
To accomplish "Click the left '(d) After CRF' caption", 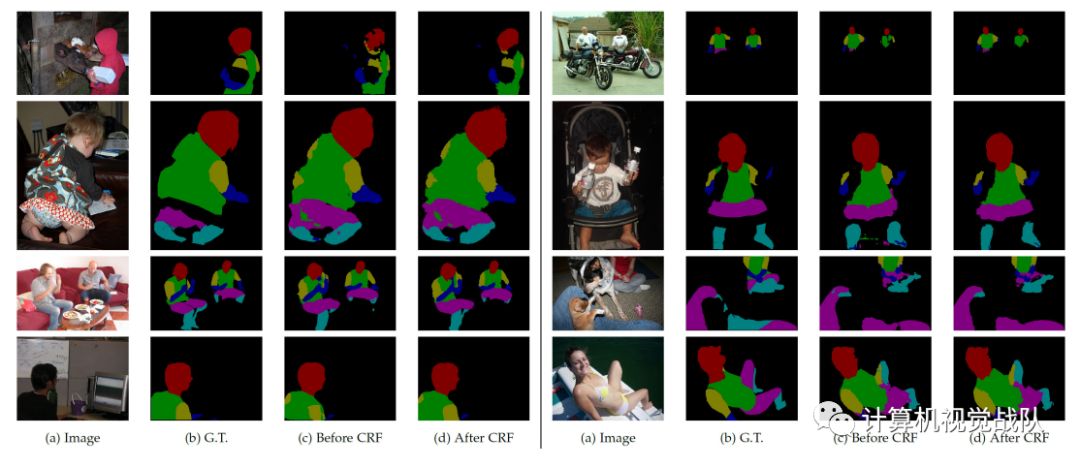I will coord(474,439).
